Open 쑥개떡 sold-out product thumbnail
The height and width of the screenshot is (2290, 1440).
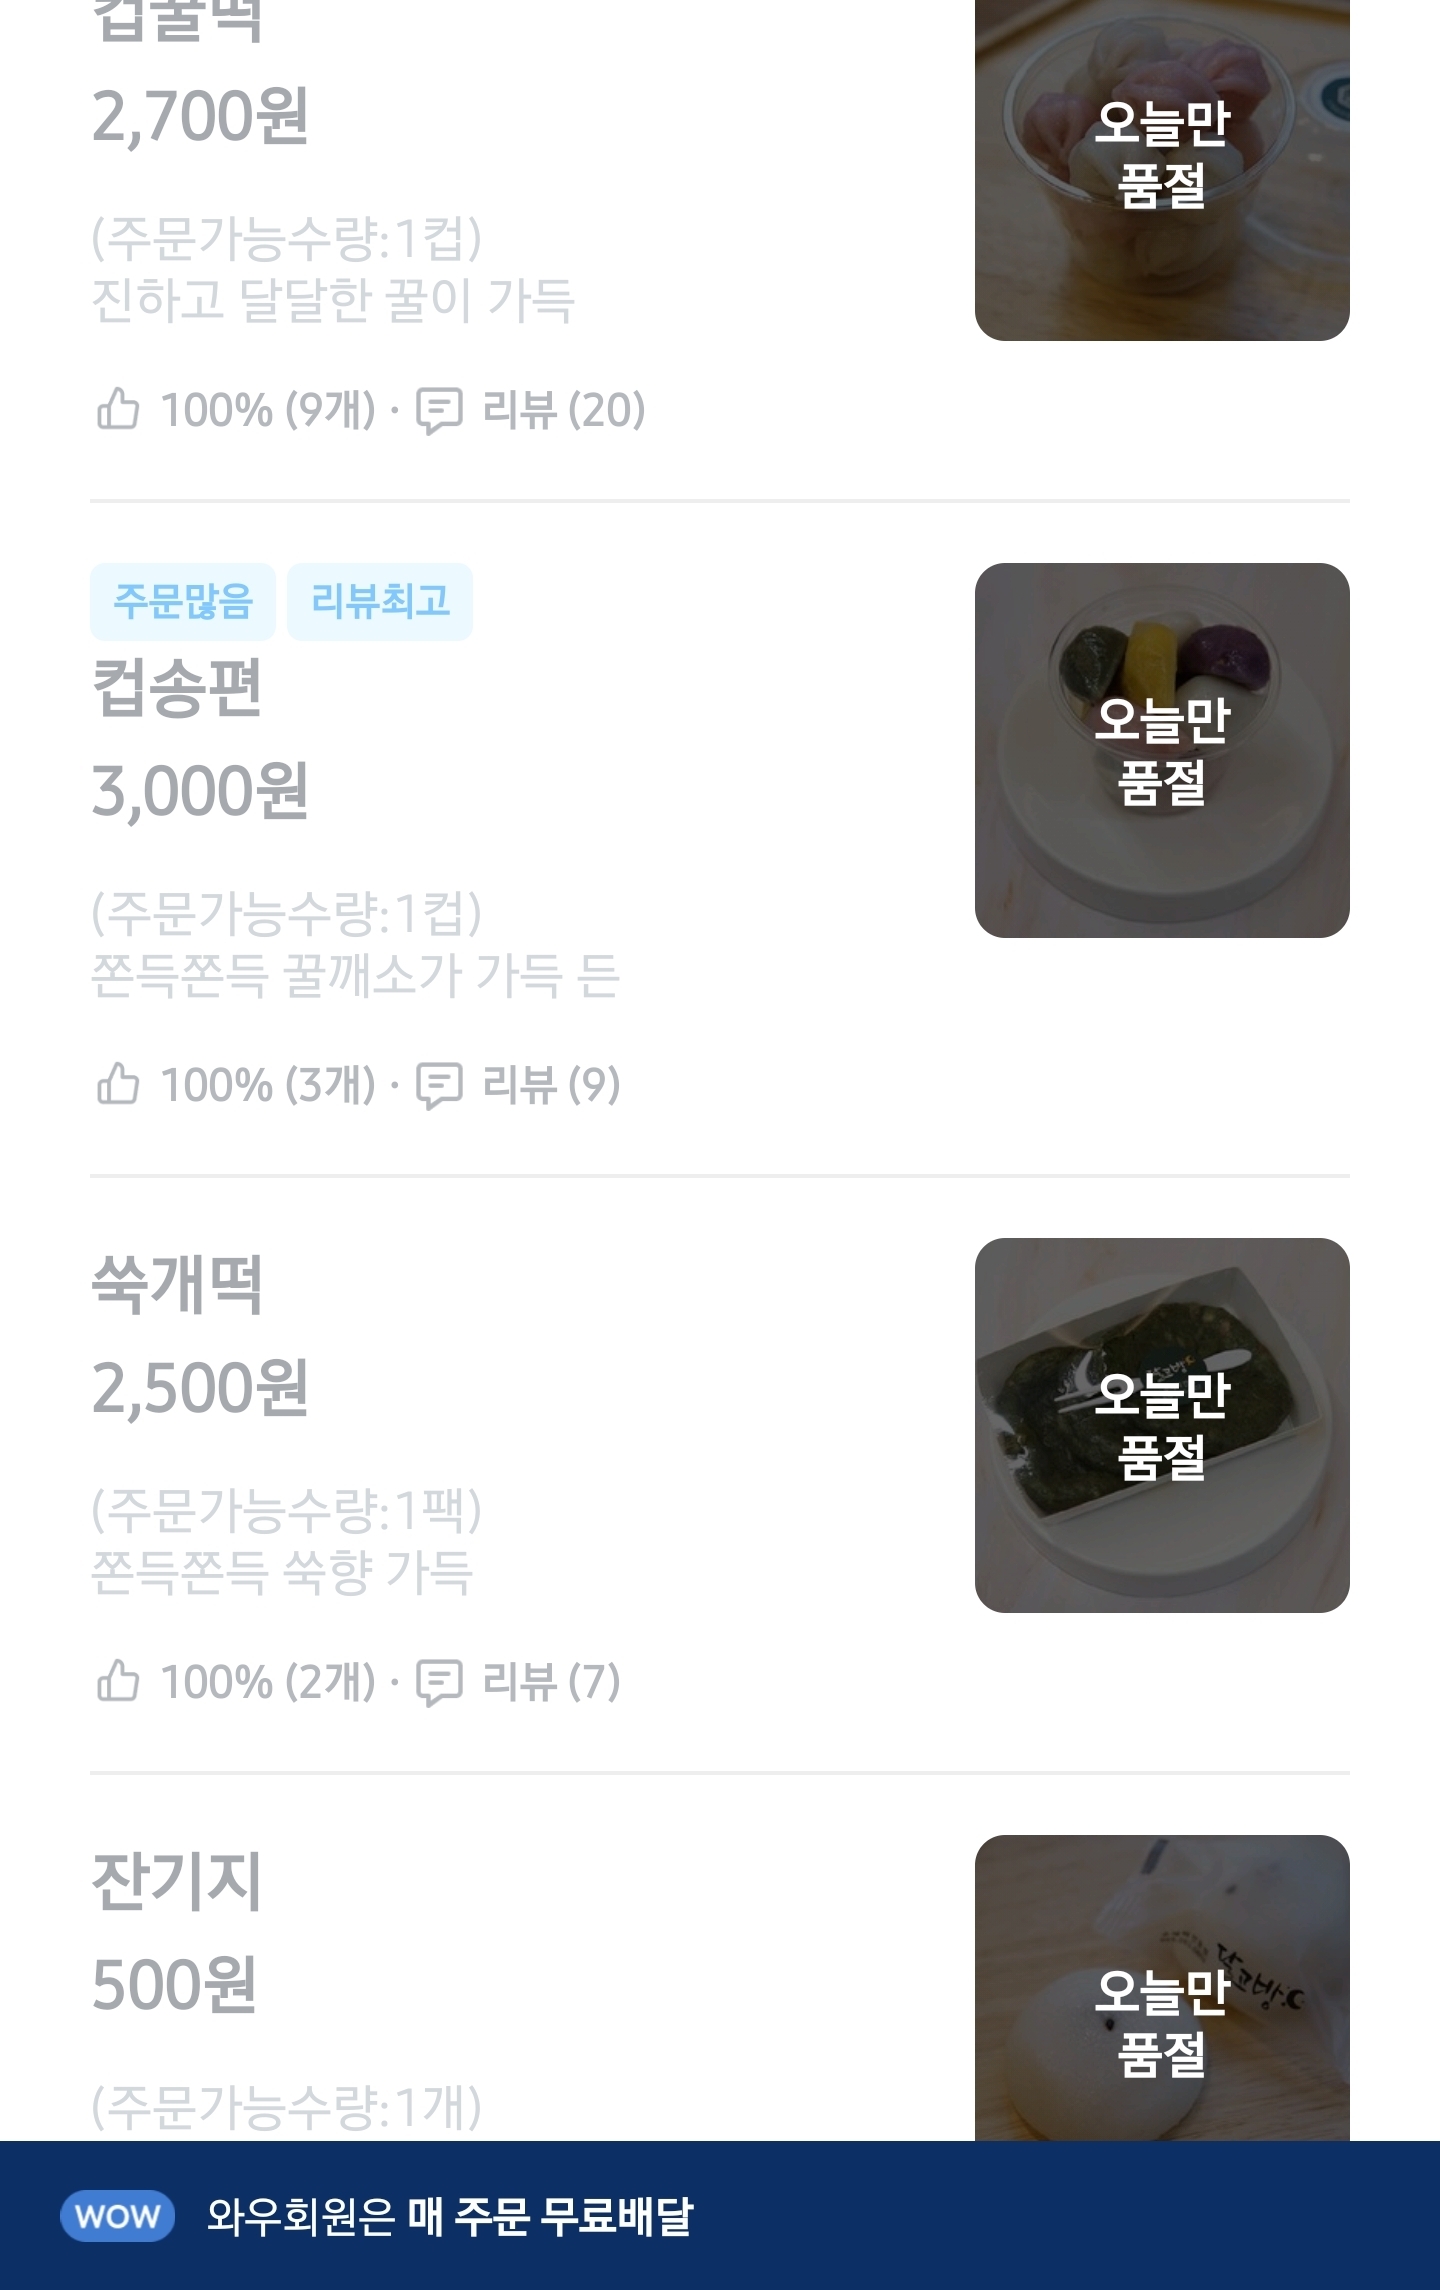(1162, 1425)
